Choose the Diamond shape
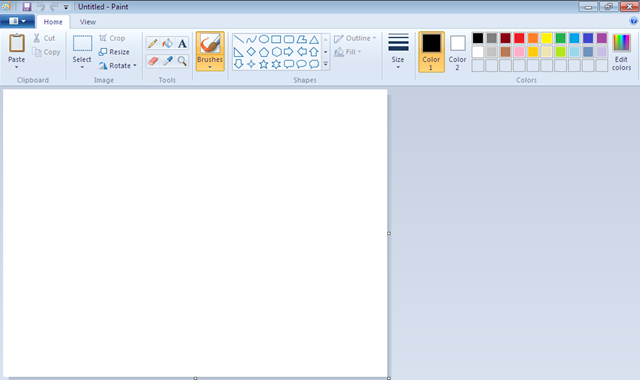The image size is (640, 380). 251,52
